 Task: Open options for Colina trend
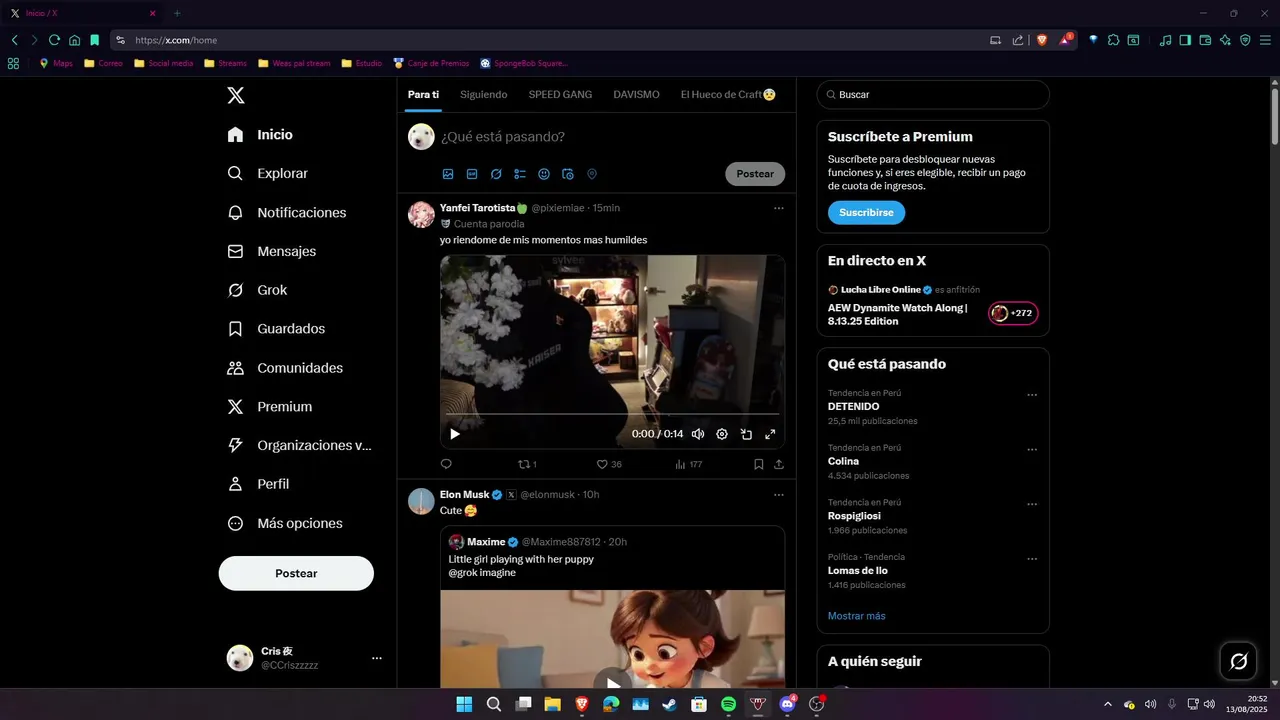click(1032, 450)
